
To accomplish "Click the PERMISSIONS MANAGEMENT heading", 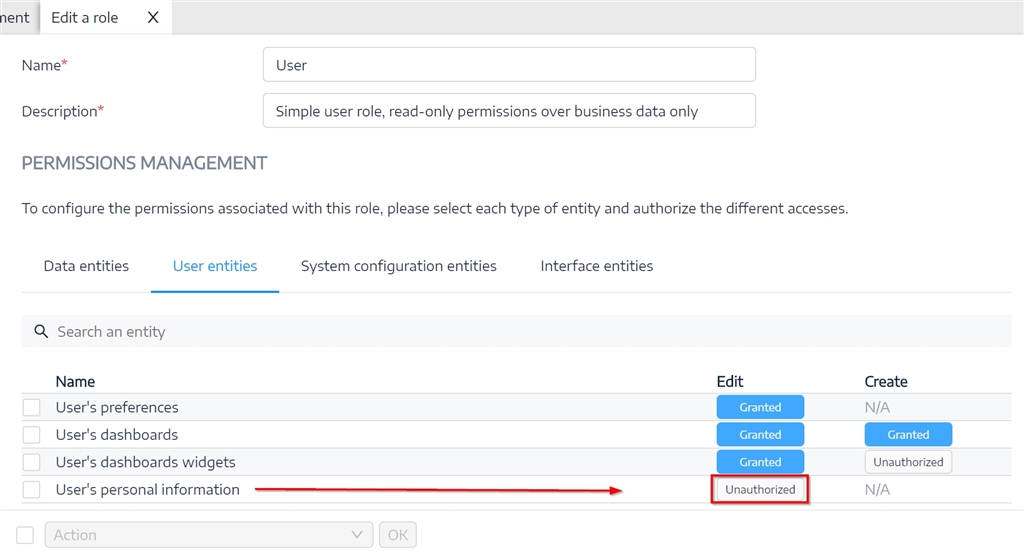I will (144, 163).
